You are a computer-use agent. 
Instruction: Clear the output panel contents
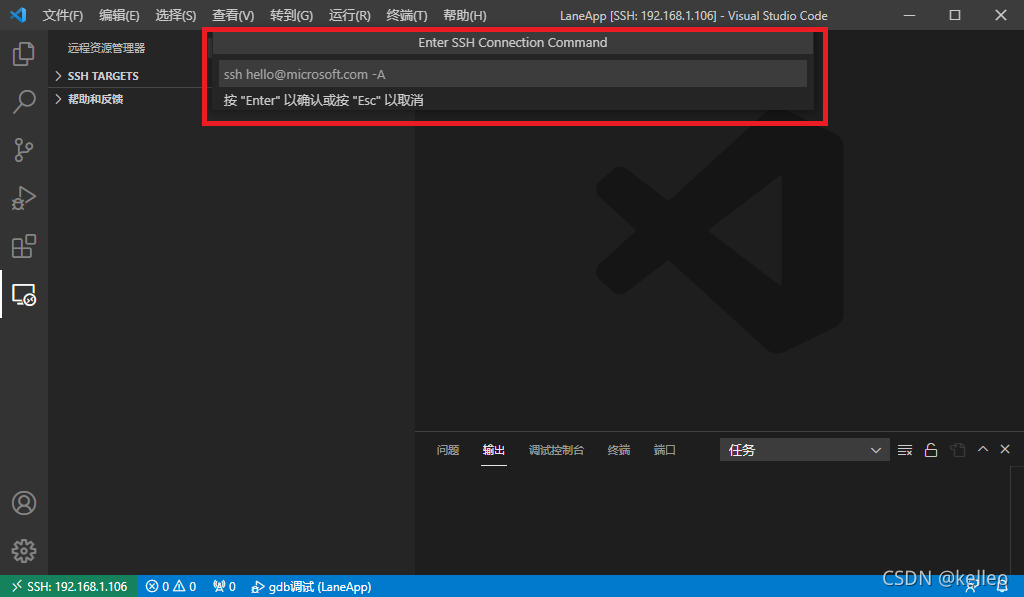pos(904,450)
